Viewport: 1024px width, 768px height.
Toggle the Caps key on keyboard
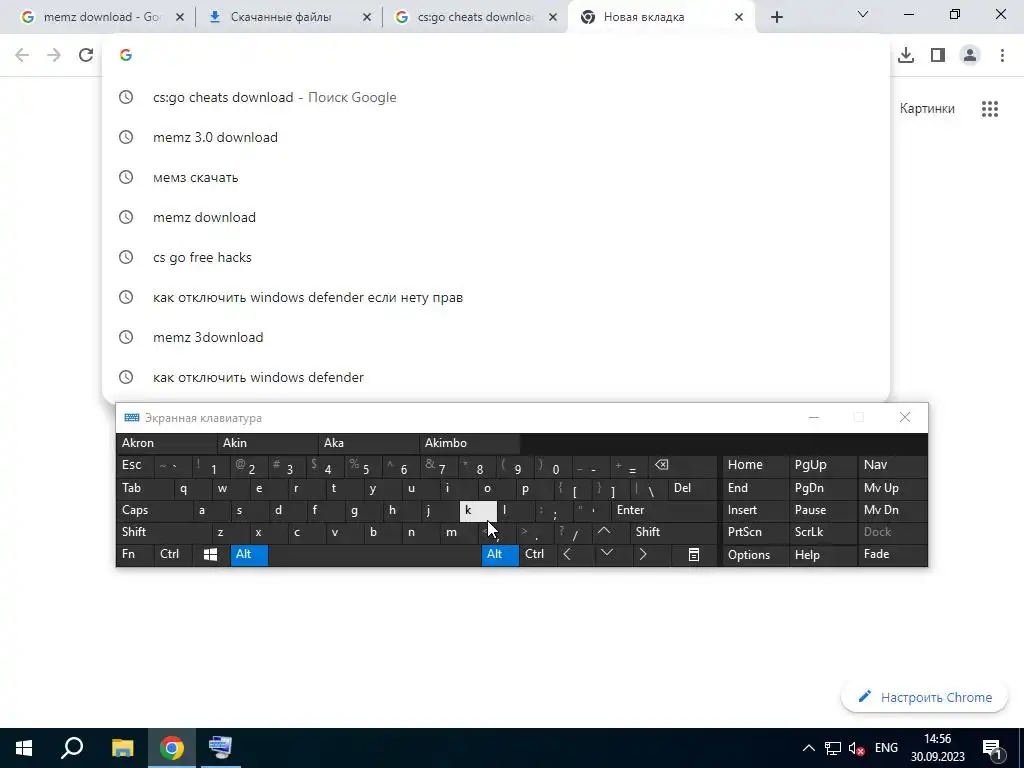coord(155,510)
